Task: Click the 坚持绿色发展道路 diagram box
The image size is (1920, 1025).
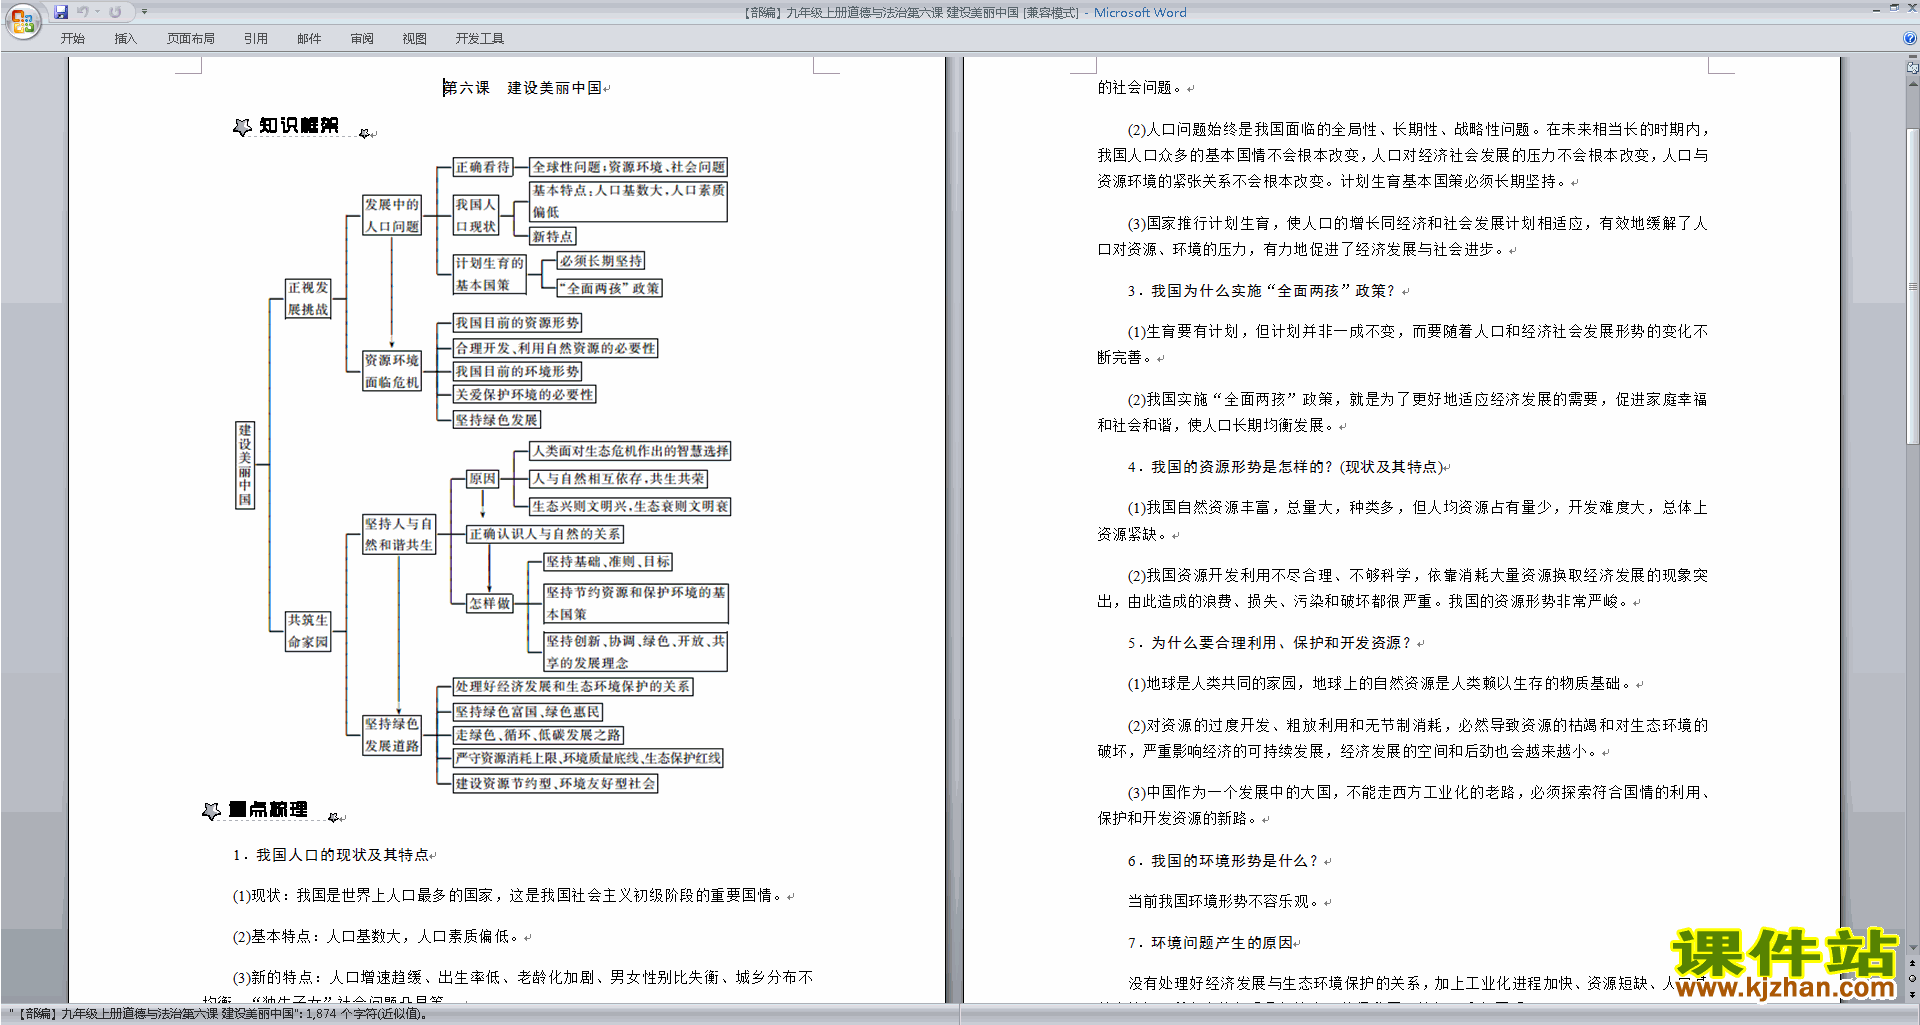Action: pos(392,735)
